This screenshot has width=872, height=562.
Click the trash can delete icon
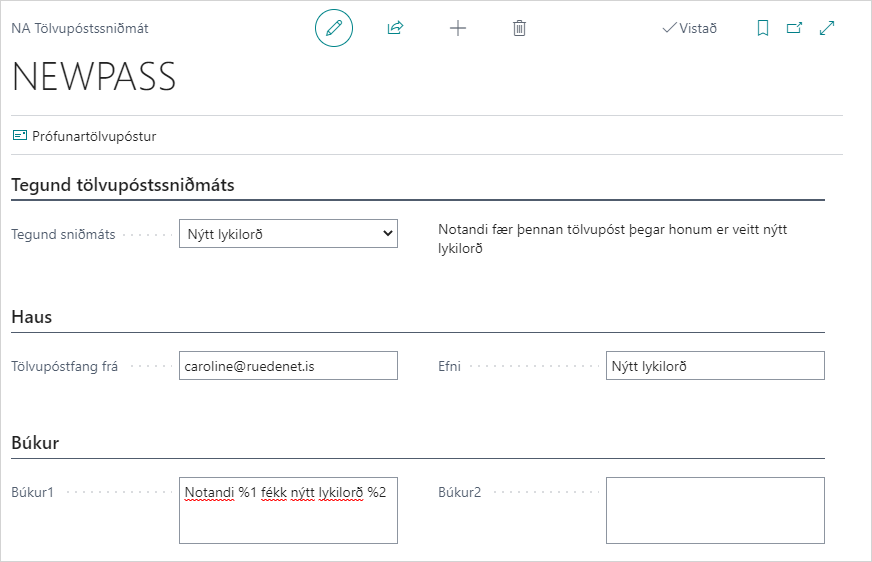point(519,28)
